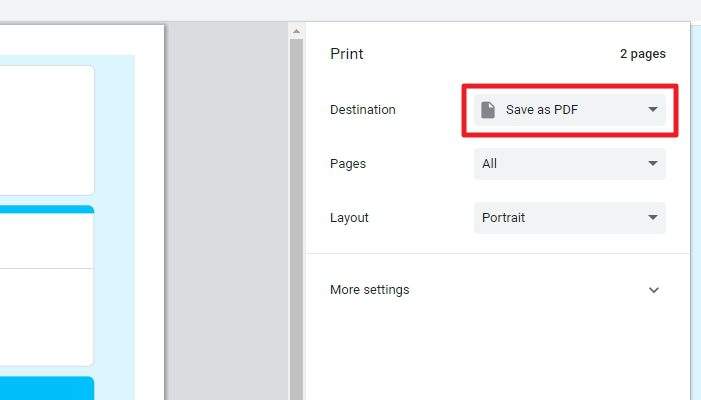The image size is (701, 400).
Task: Click the PDF document icon in Destination
Action: [x=488, y=110]
